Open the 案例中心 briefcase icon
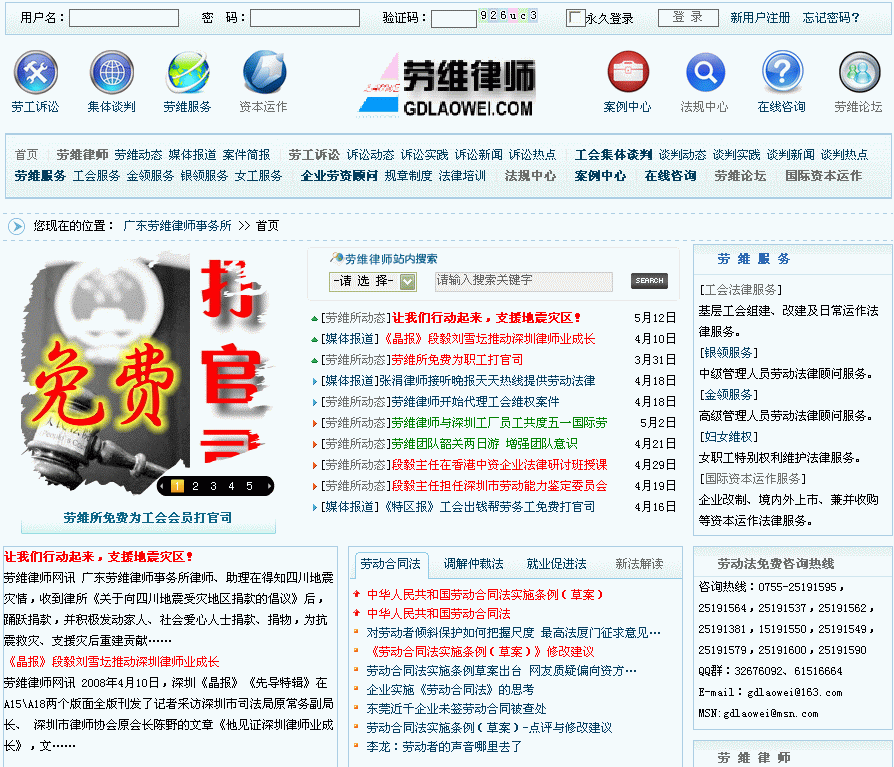The height and width of the screenshot is (767, 894). coord(628,73)
